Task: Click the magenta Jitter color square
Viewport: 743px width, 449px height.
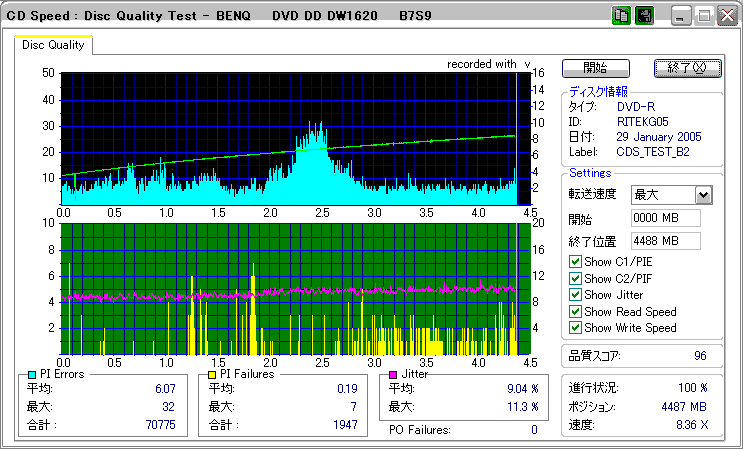Action: point(394,374)
